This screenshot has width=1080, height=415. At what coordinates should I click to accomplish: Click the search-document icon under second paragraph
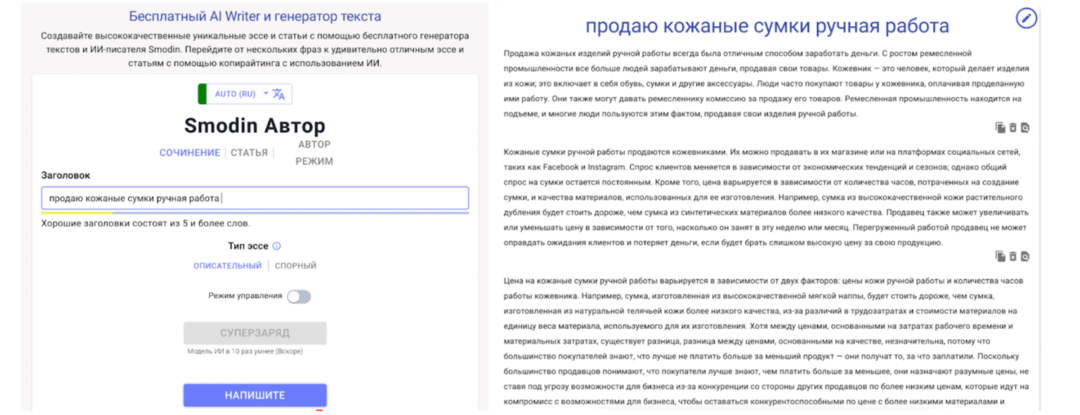click(1025, 256)
